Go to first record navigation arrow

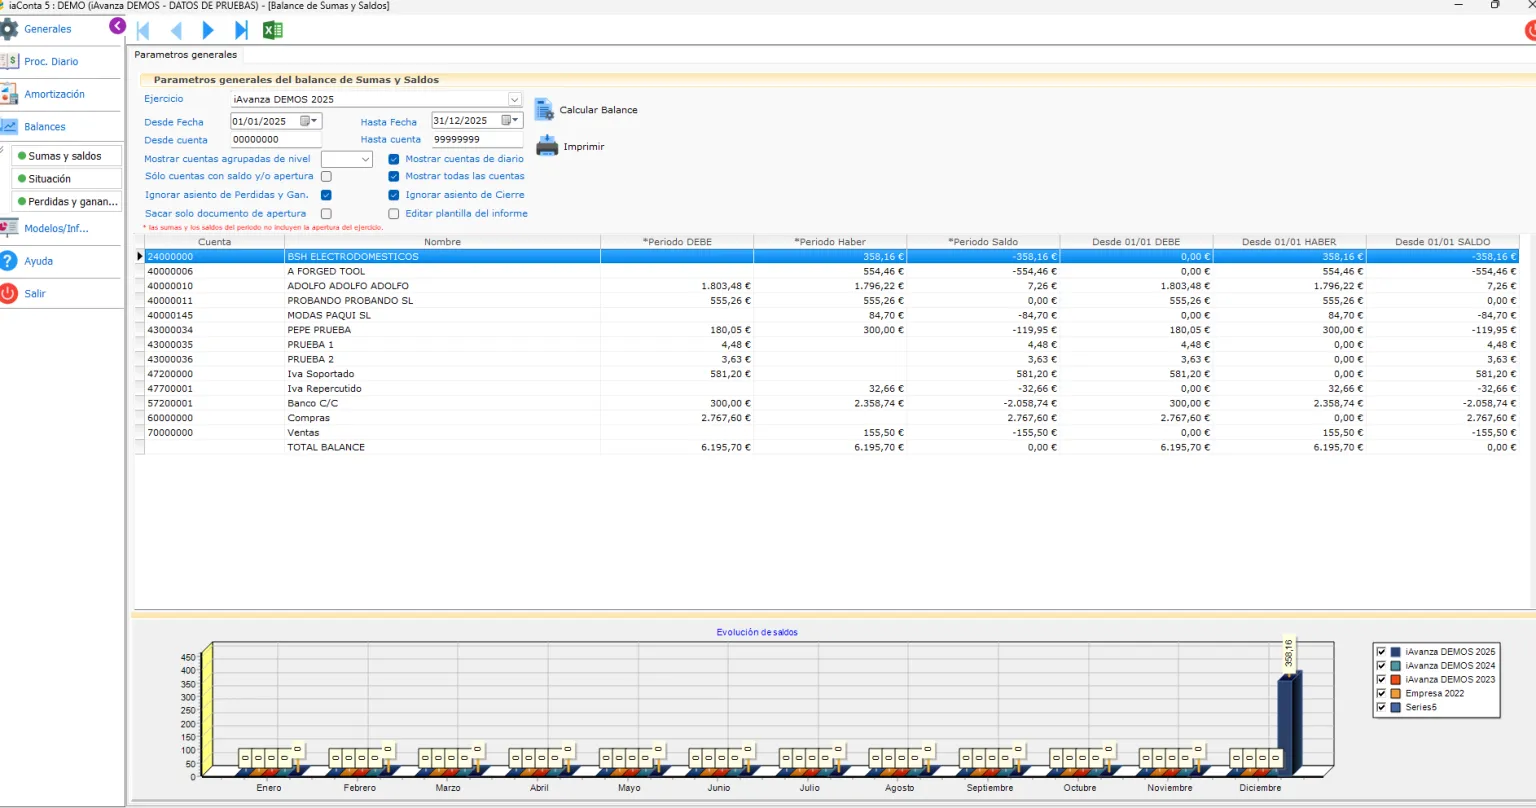pos(143,31)
